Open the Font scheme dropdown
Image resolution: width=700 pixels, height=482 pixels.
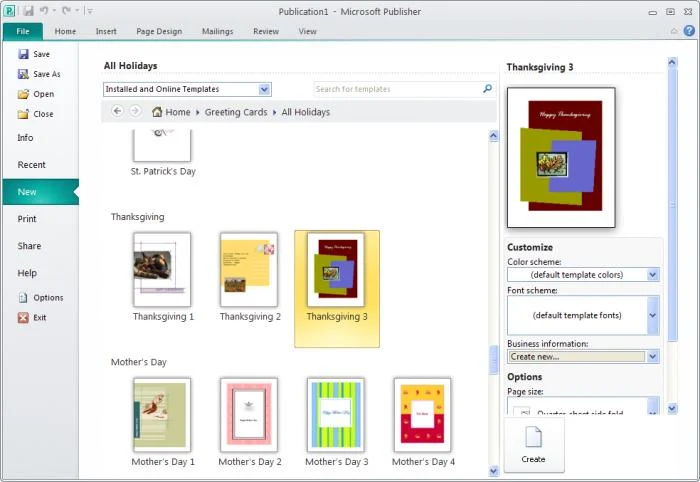[x=652, y=315]
